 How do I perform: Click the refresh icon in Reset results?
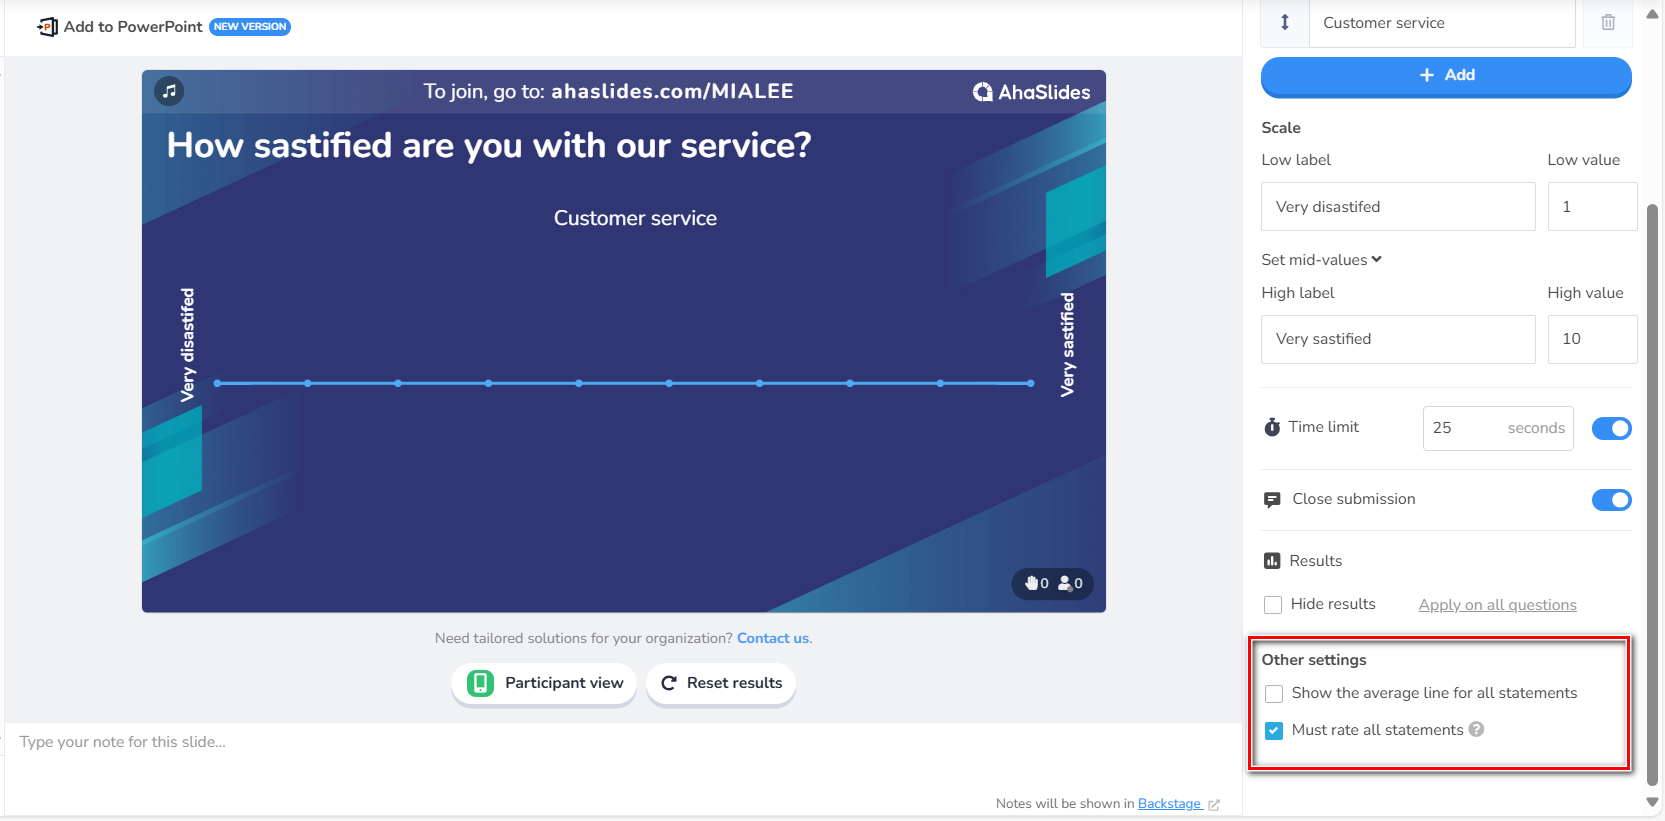click(669, 683)
